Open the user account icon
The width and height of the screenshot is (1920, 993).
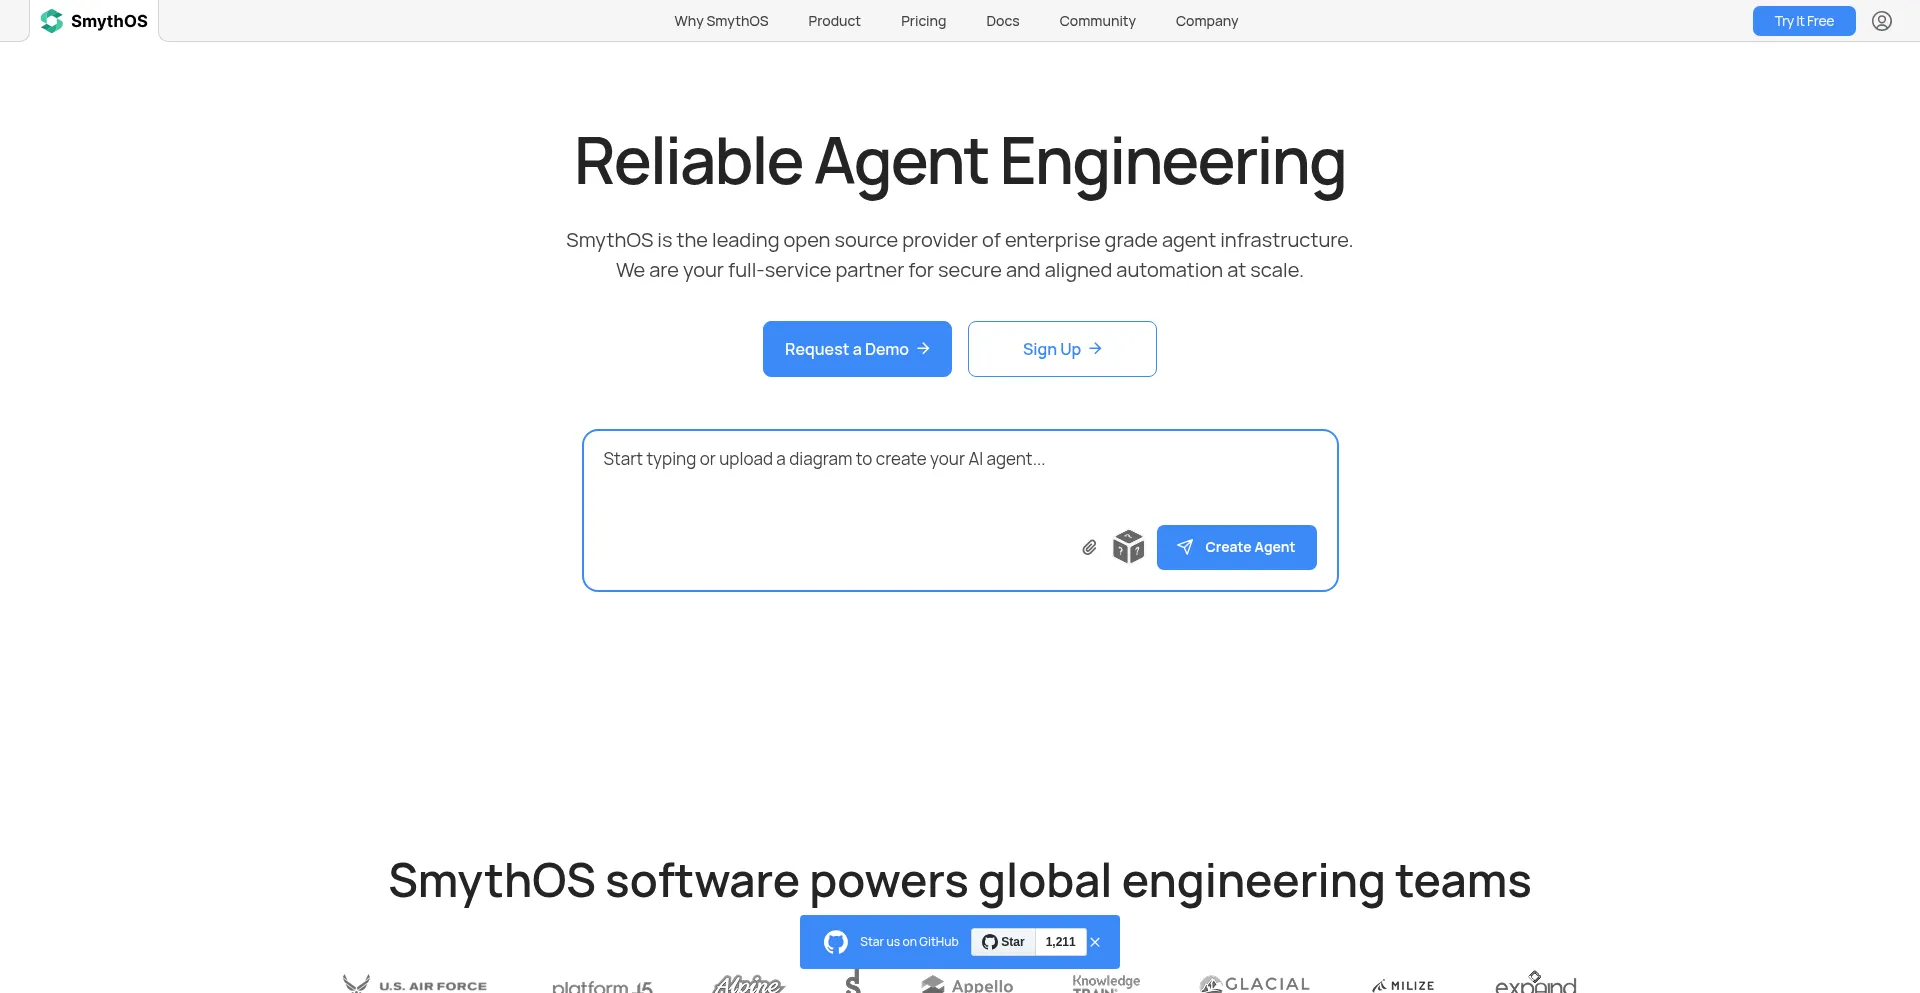point(1881,20)
